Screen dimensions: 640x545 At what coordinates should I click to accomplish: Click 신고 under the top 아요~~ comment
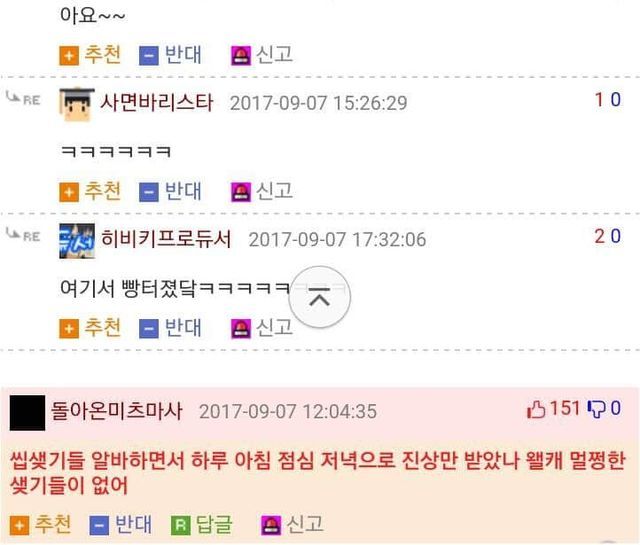(x=274, y=55)
